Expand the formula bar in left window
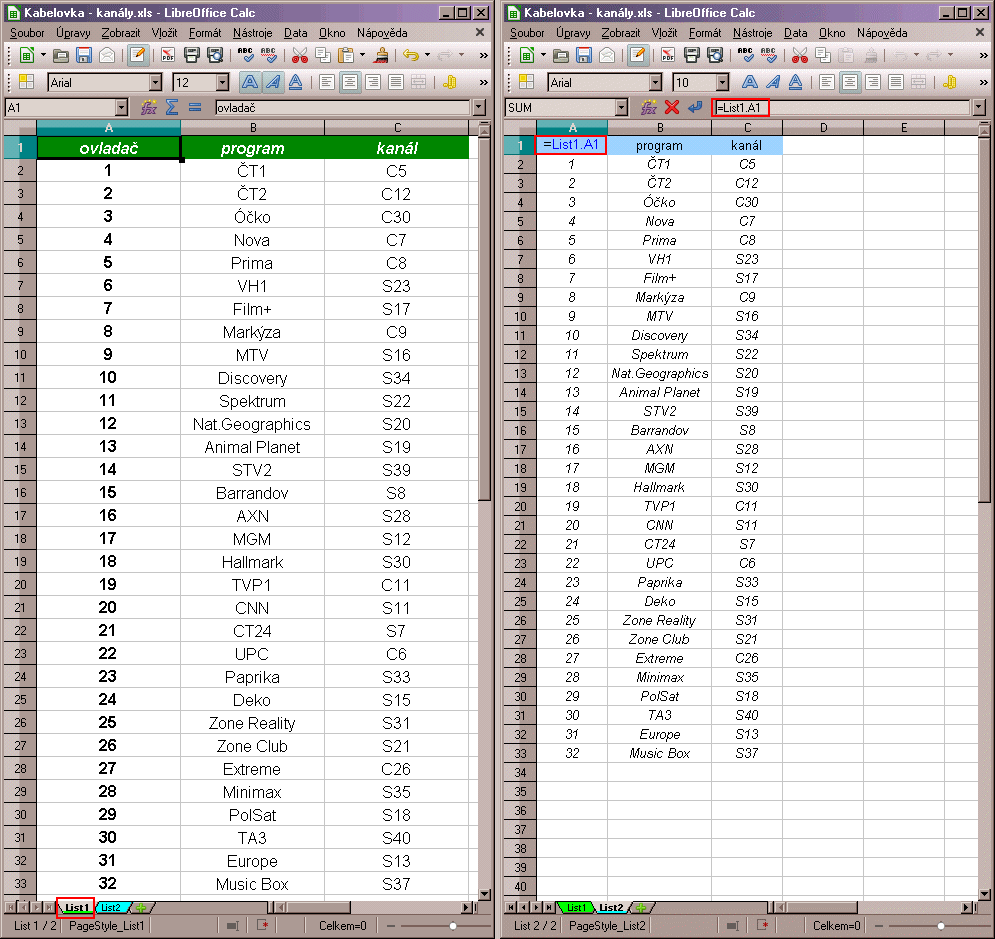The width and height of the screenshot is (995, 939). point(480,108)
